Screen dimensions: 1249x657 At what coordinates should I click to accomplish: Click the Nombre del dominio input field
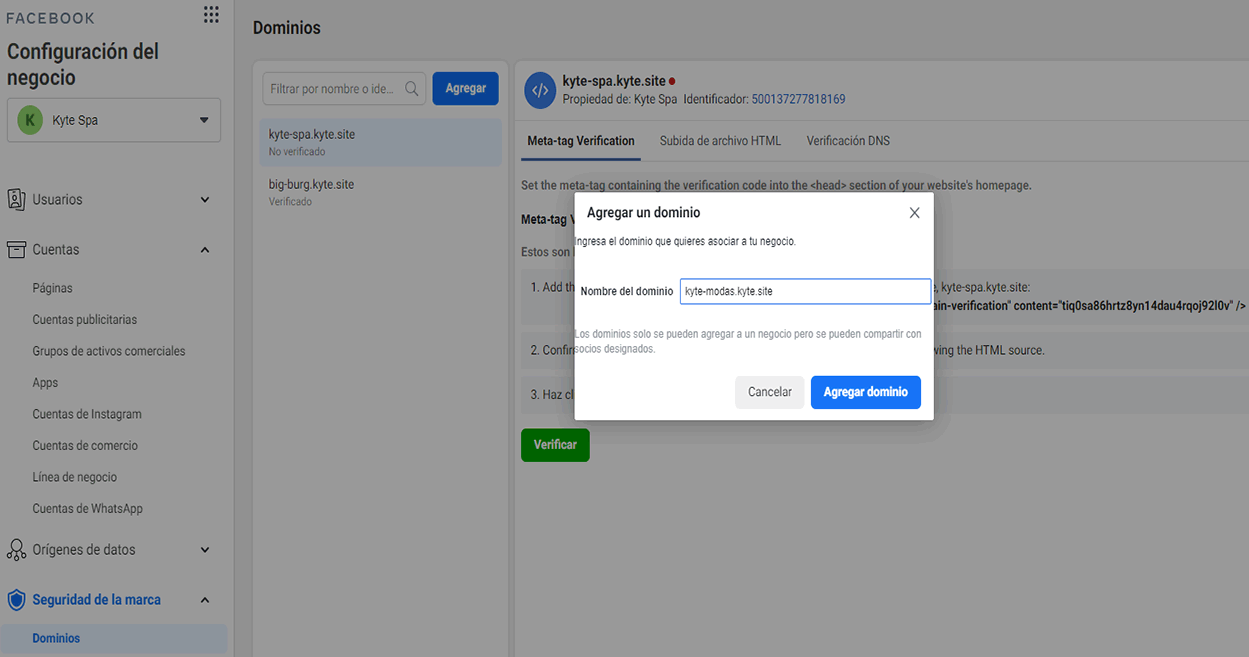pyautogui.click(x=805, y=291)
